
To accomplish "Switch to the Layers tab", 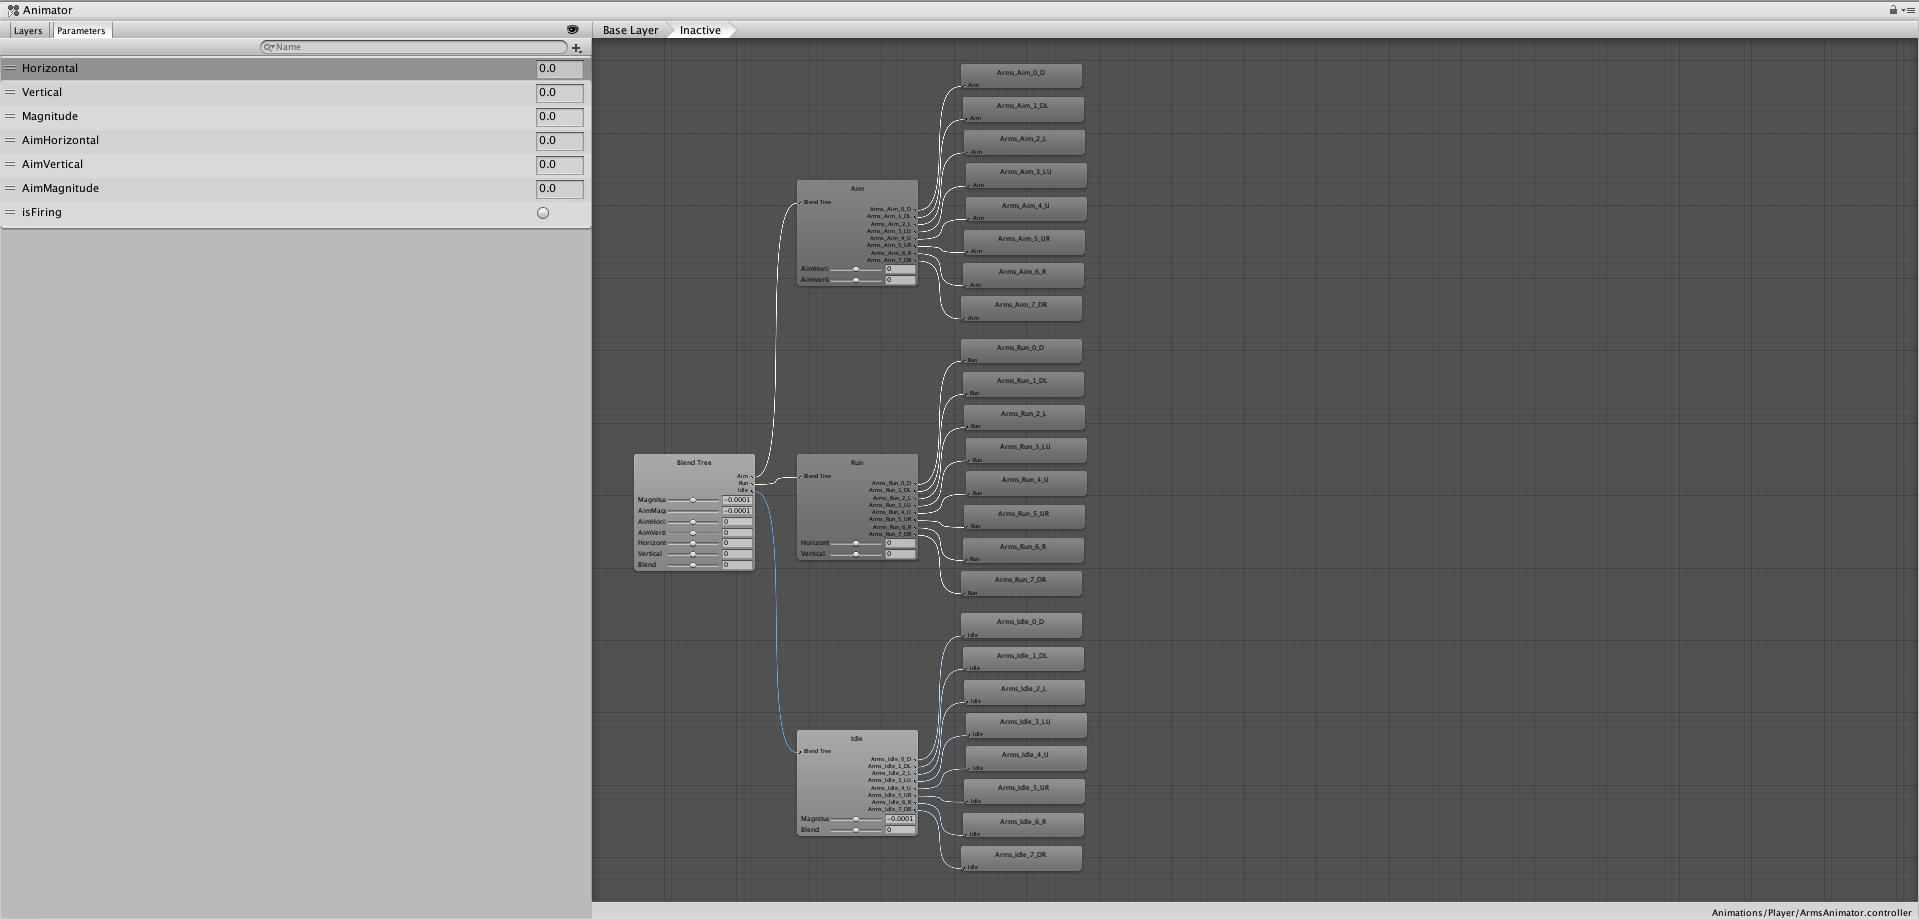I will [x=28, y=31].
